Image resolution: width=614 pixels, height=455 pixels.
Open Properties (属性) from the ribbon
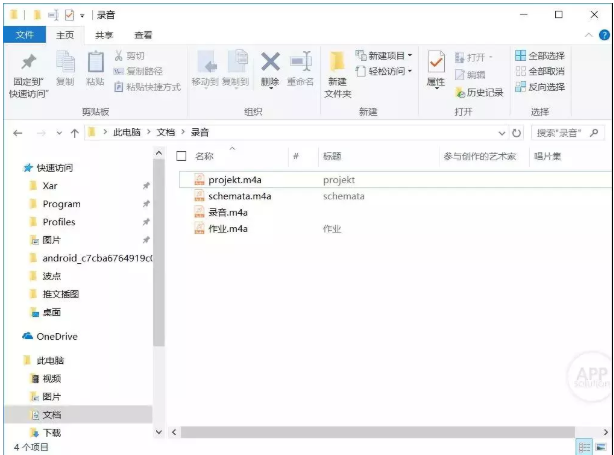tap(436, 62)
